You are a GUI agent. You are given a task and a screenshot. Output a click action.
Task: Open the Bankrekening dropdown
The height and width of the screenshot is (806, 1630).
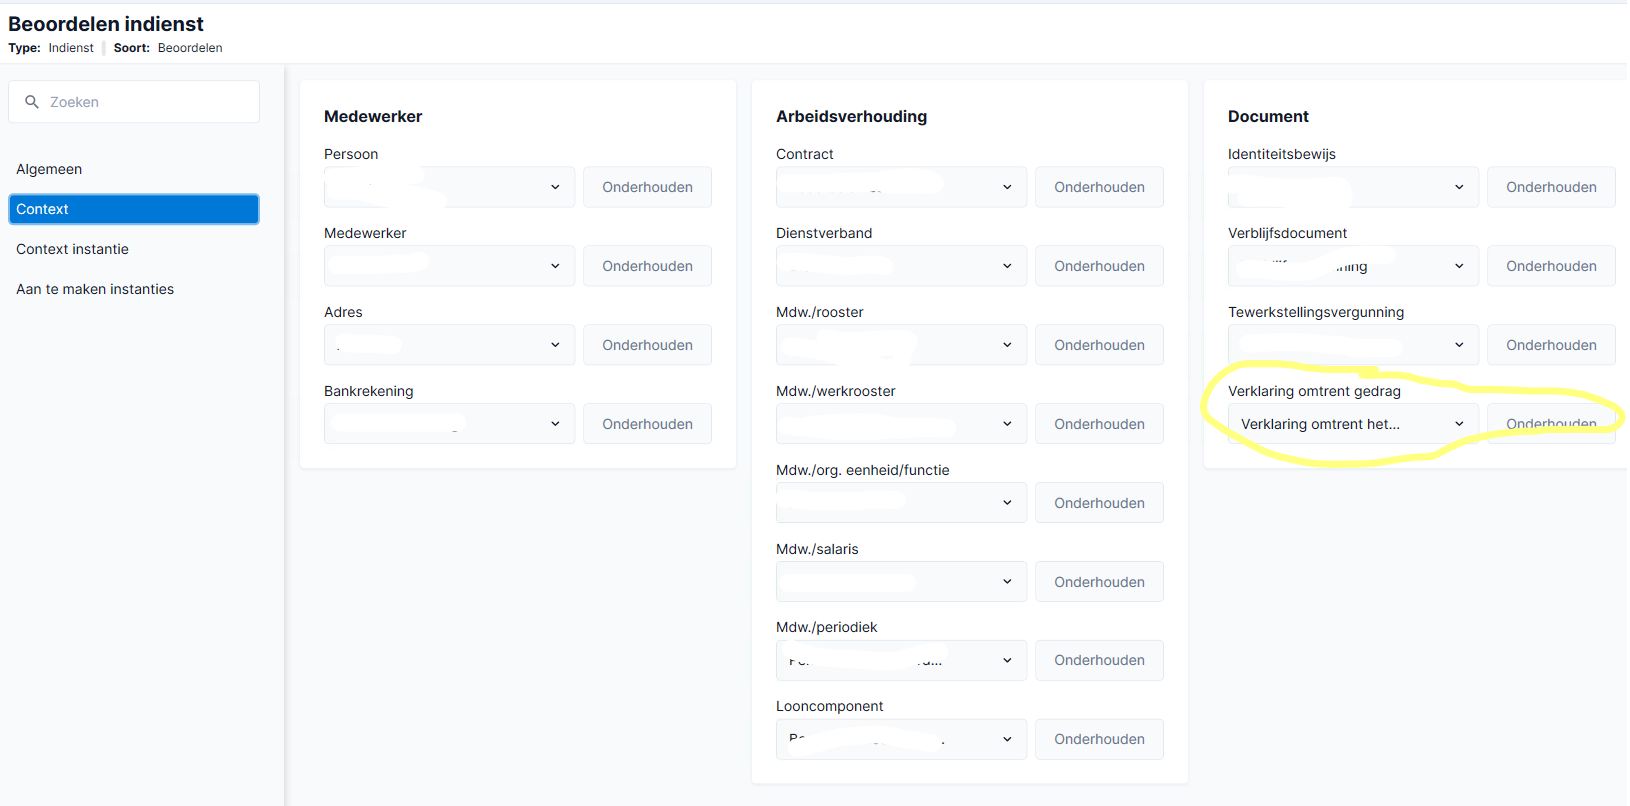click(450, 424)
